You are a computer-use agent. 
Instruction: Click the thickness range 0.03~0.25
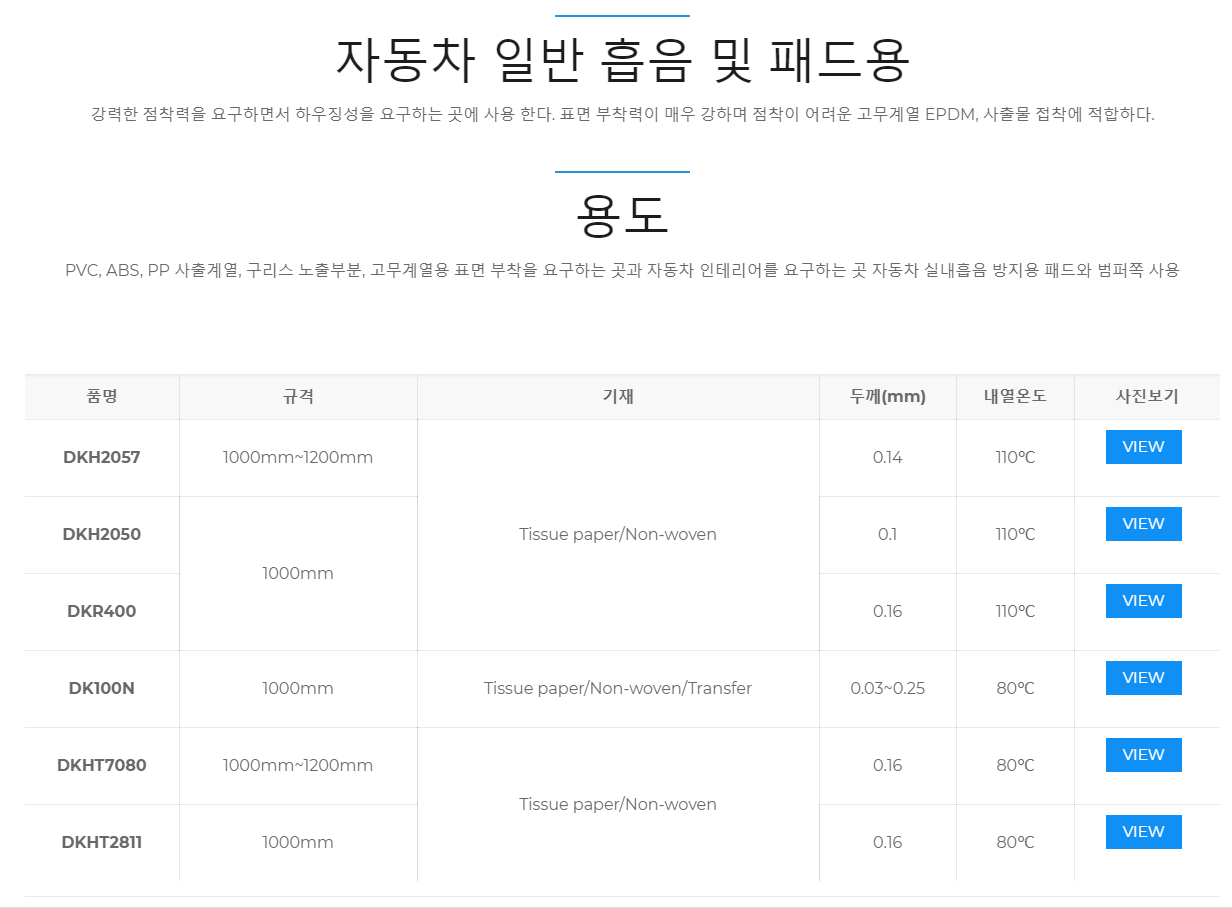[888, 689]
